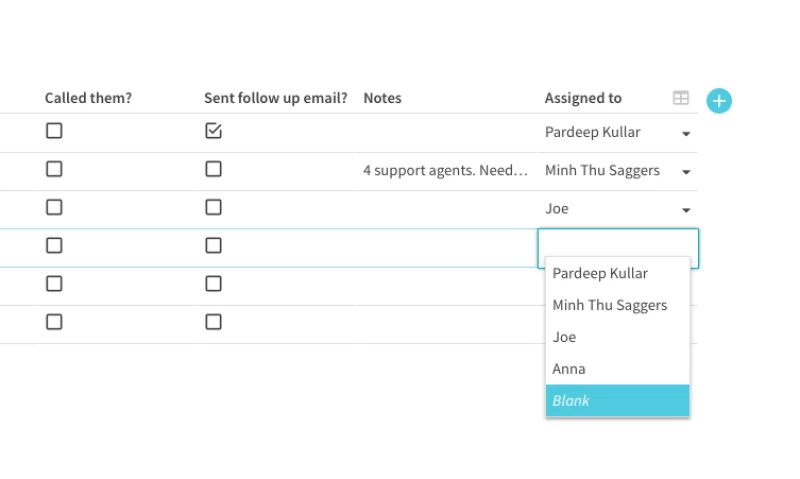Open the dropdown arrow in Minh Thu Saggers' assigned cell

(x=686, y=172)
